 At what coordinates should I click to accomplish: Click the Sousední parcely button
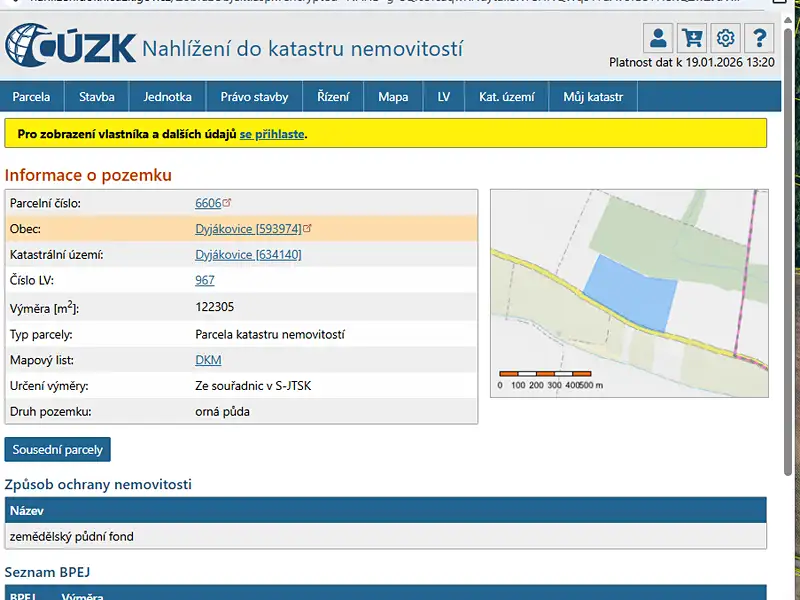tap(58, 449)
